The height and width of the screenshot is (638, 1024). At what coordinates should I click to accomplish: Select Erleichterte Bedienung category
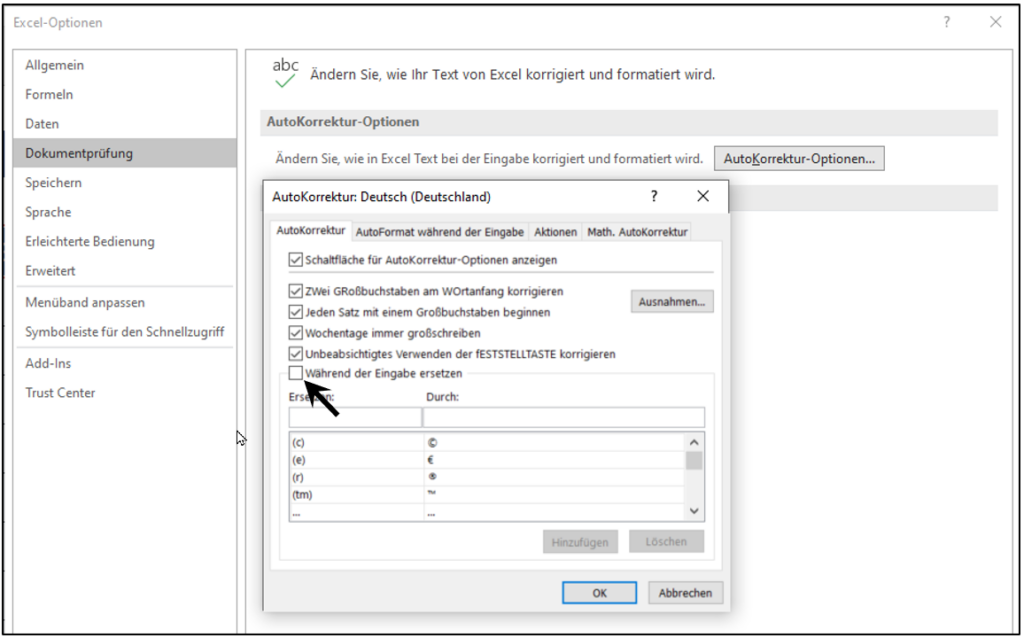(125, 242)
